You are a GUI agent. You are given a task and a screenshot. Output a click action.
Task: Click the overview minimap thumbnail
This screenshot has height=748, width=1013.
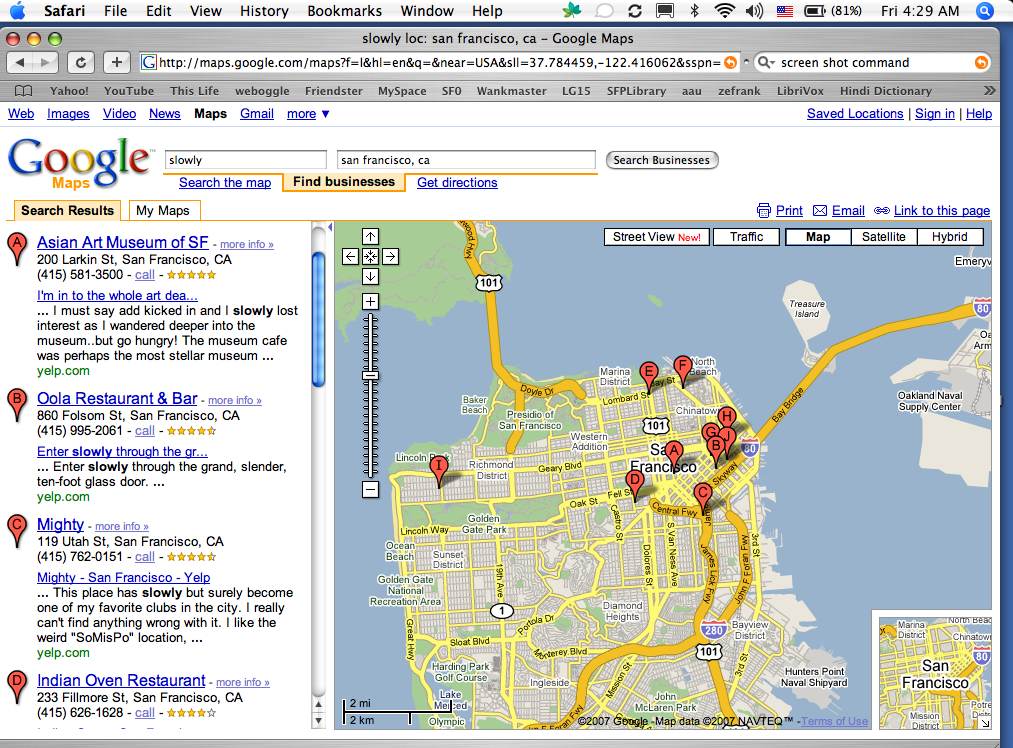[x=934, y=673]
